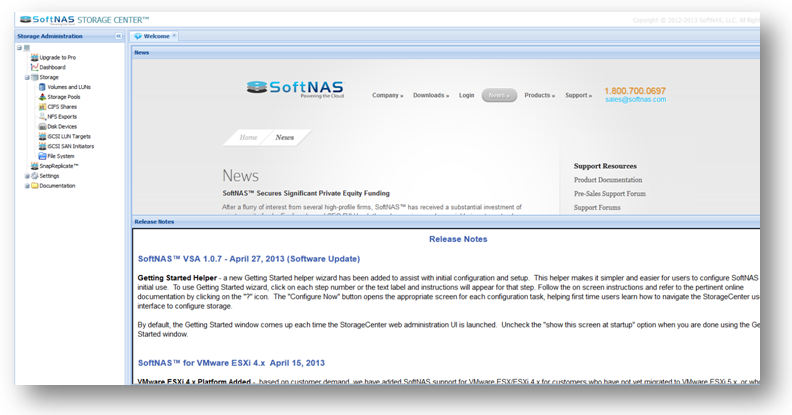
Task: Open Pre-Sales Support Forum link
Action: [x=610, y=193]
